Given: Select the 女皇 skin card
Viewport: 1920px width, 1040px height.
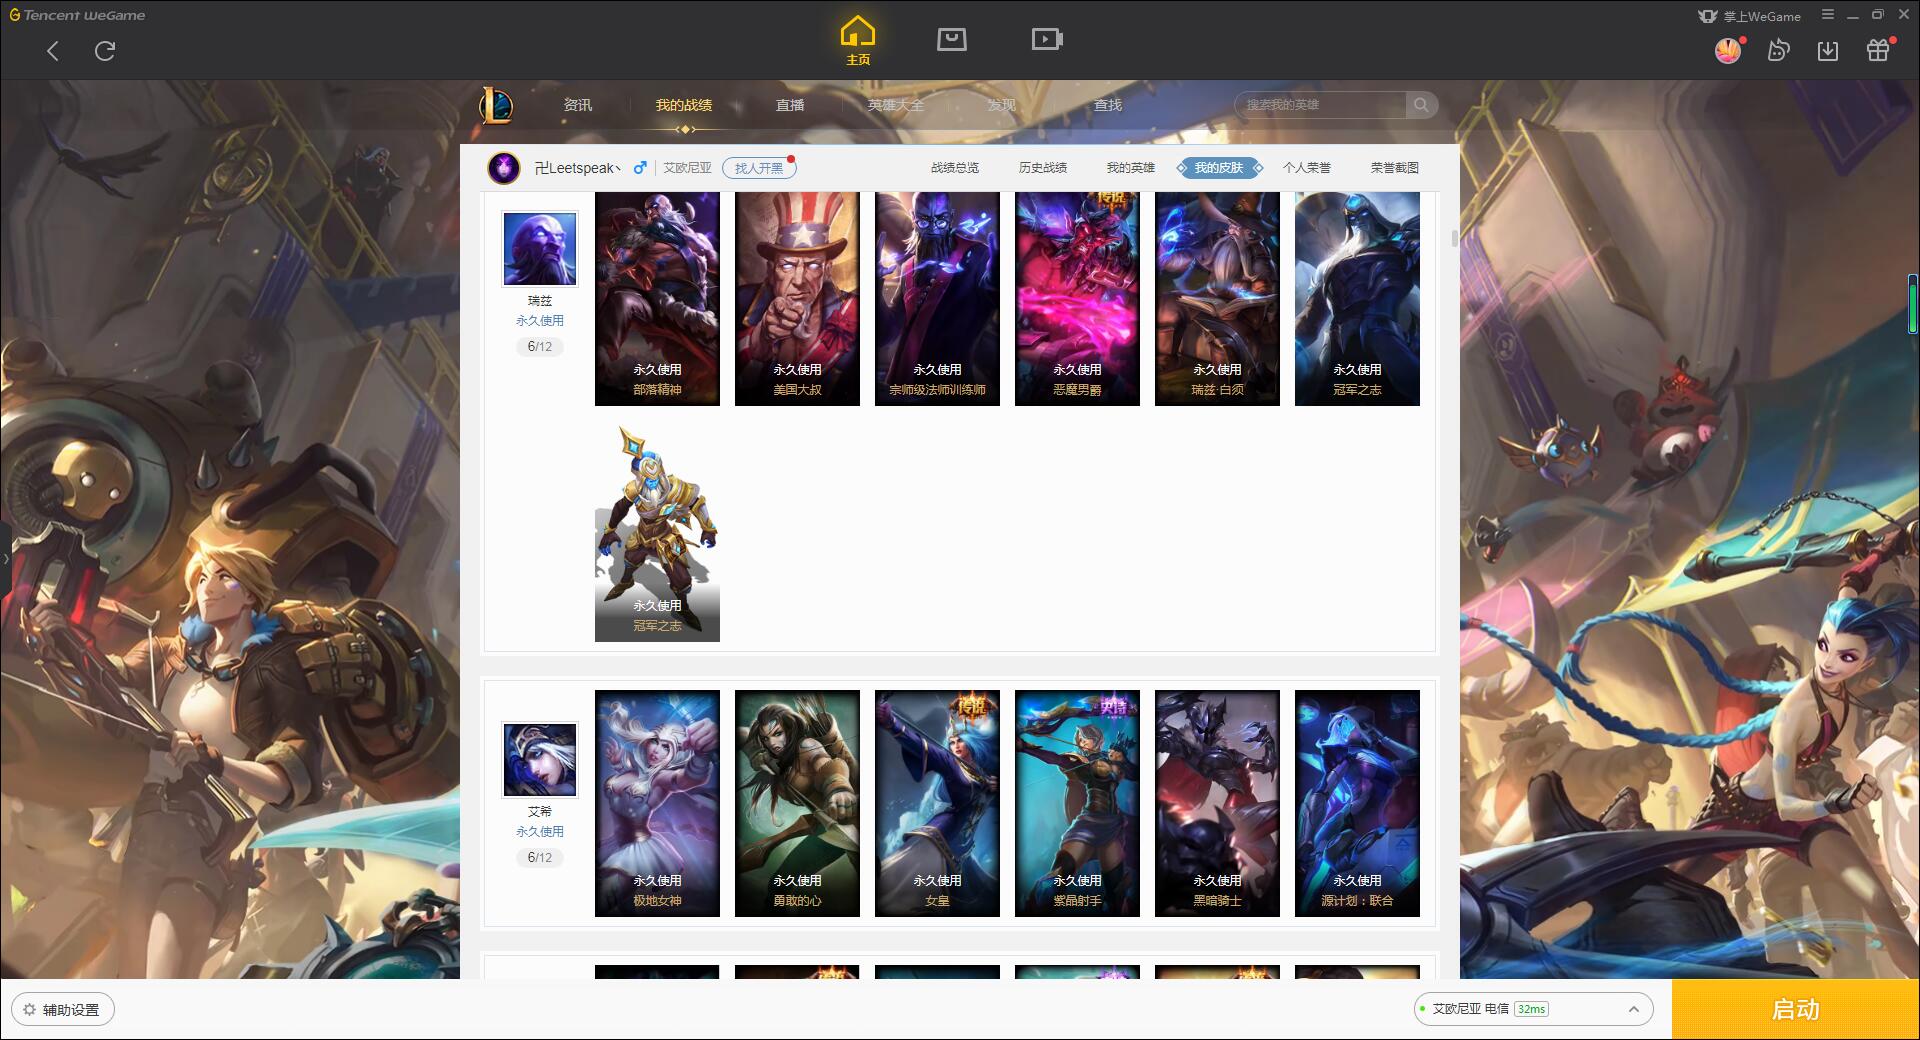Looking at the screenshot, I should [x=937, y=803].
